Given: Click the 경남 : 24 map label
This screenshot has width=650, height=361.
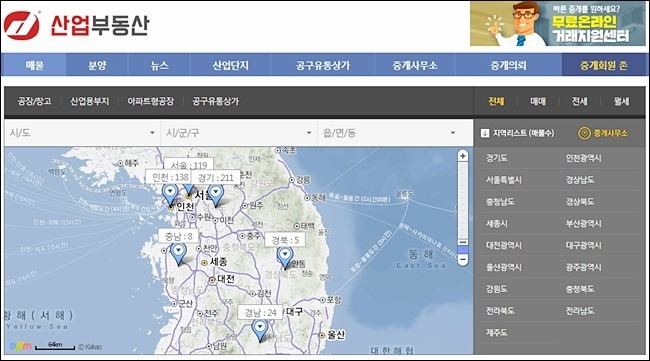Looking at the screenshot, I should click(260, 313).
